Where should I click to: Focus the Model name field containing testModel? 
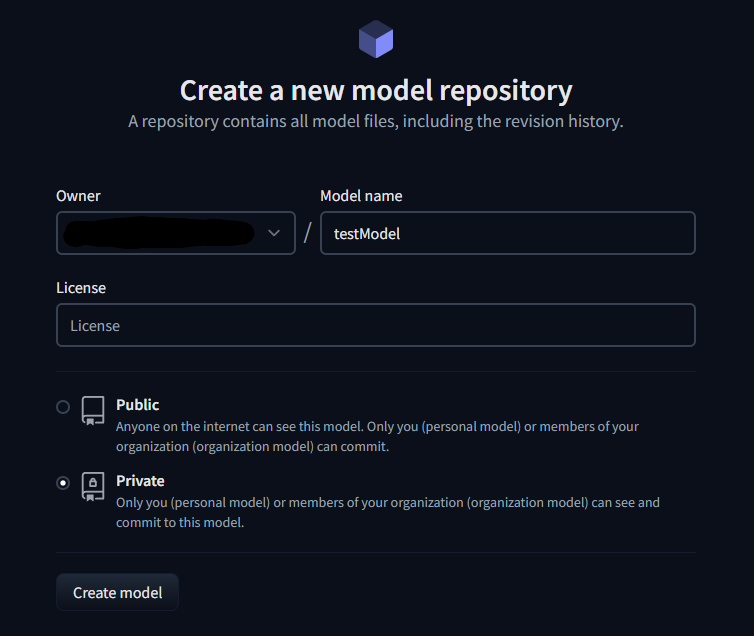(508, 233)
